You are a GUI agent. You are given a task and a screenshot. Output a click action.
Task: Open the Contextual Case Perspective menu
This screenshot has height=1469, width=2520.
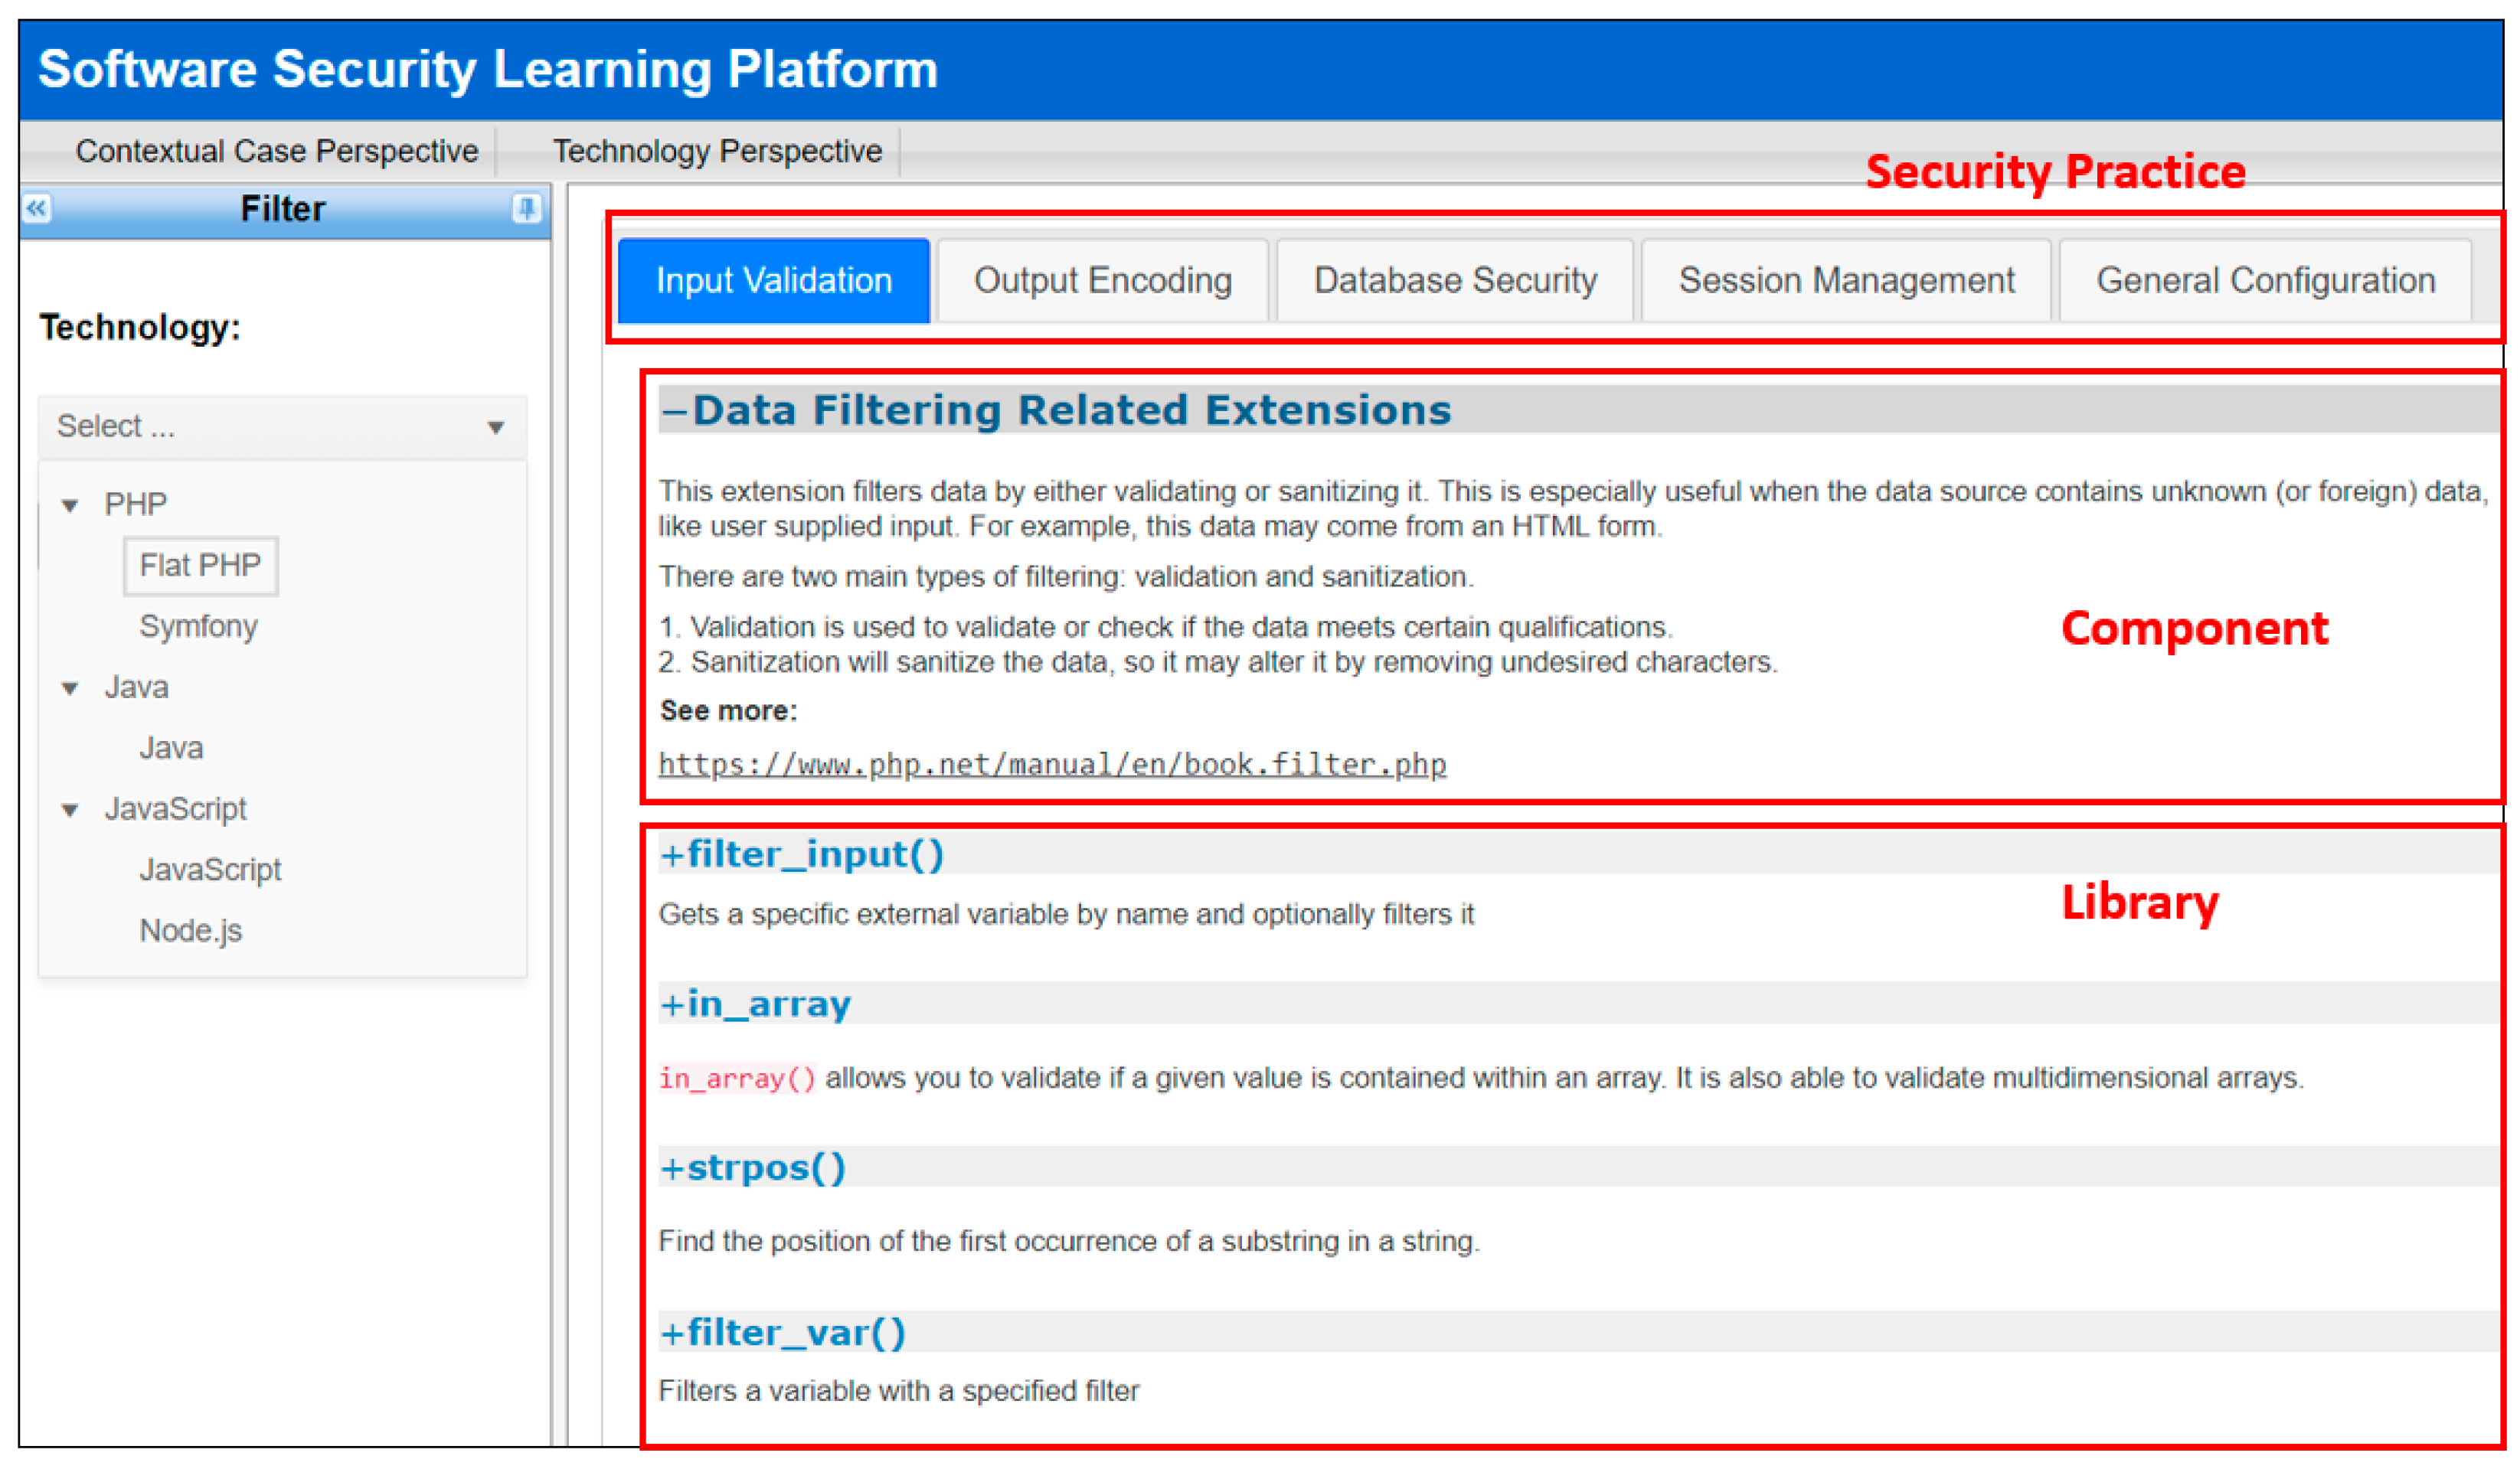point(276,151)
